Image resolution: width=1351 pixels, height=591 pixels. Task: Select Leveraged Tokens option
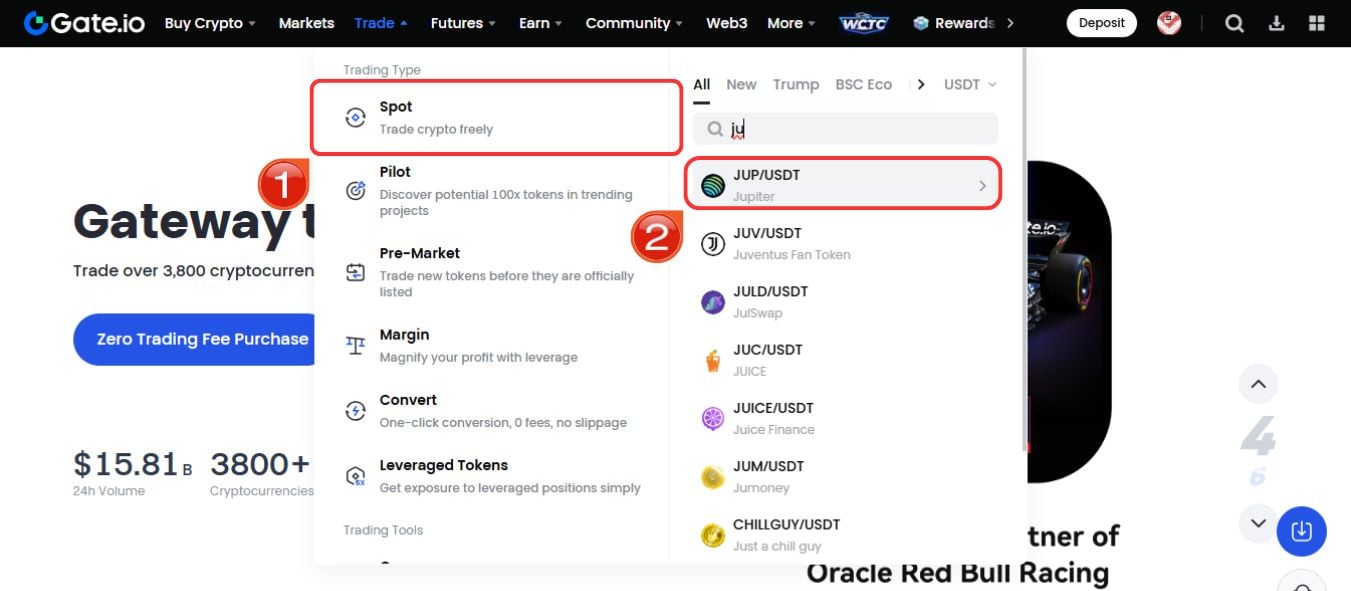pos(491,476)
